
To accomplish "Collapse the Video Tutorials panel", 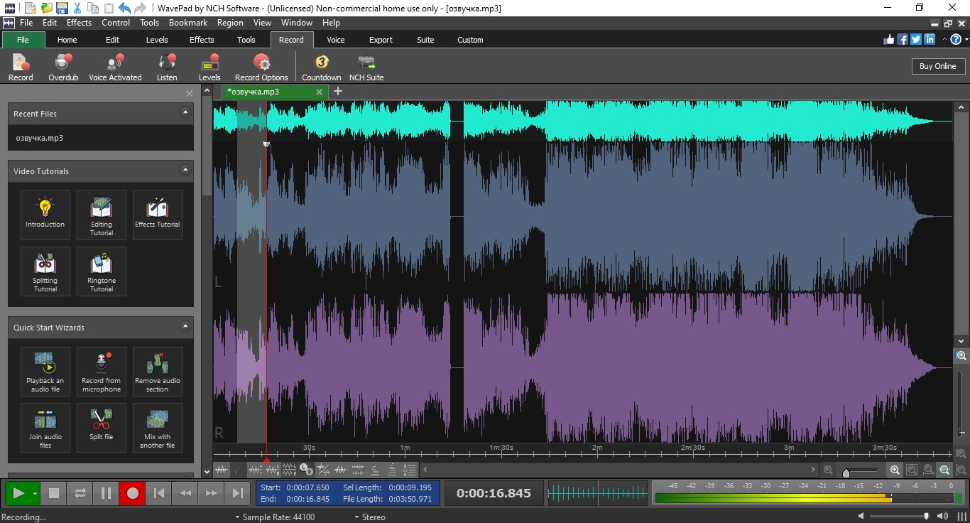I will click(x=184, y=170).
